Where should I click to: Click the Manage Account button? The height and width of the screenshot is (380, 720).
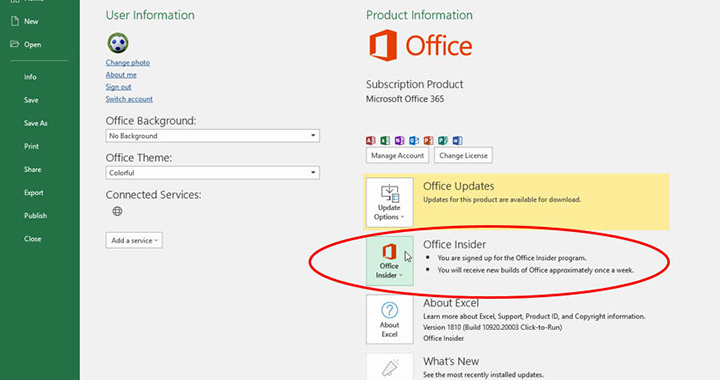(x=397, y=156)
